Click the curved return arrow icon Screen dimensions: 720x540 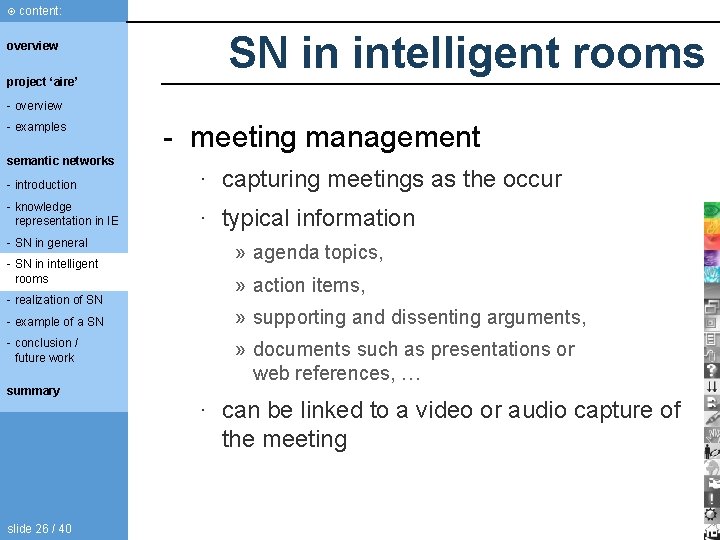coord(712,403)
